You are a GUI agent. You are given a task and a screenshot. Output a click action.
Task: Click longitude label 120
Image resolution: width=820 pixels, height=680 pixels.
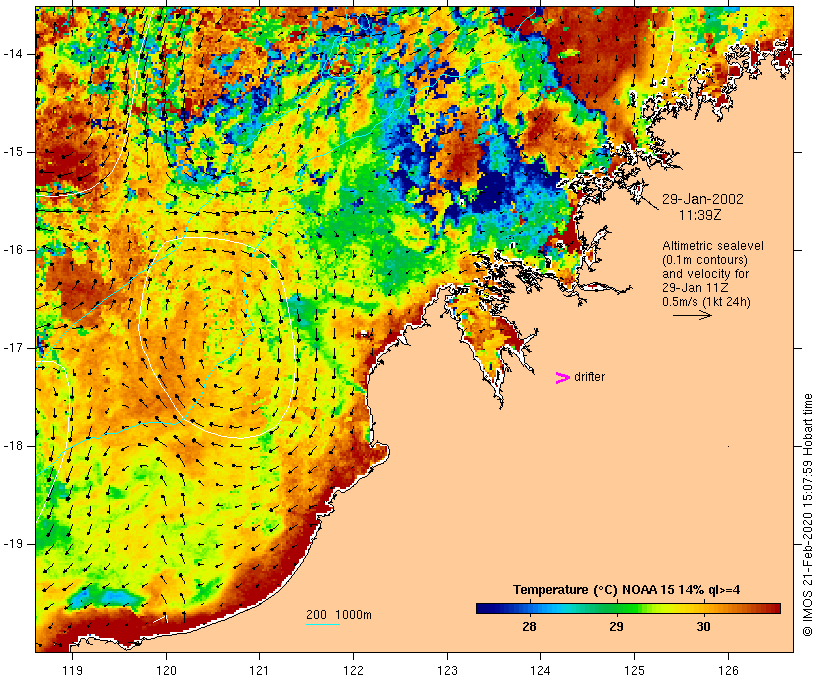166,670
